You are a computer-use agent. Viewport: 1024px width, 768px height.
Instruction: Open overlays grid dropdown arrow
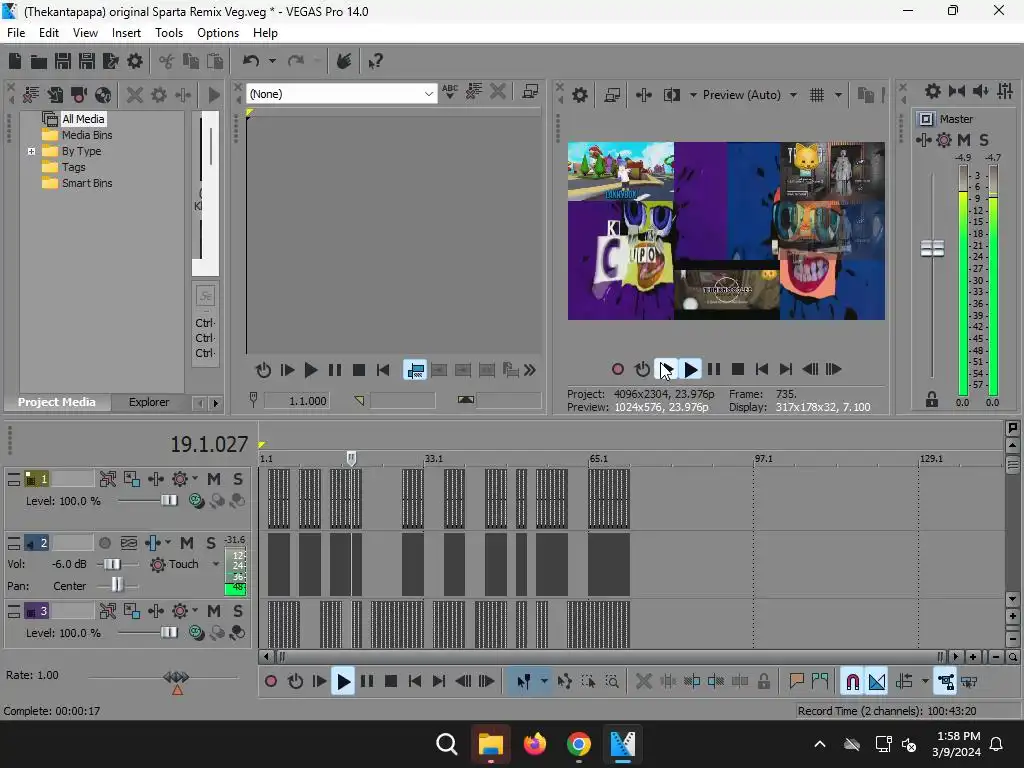point(838,95)
